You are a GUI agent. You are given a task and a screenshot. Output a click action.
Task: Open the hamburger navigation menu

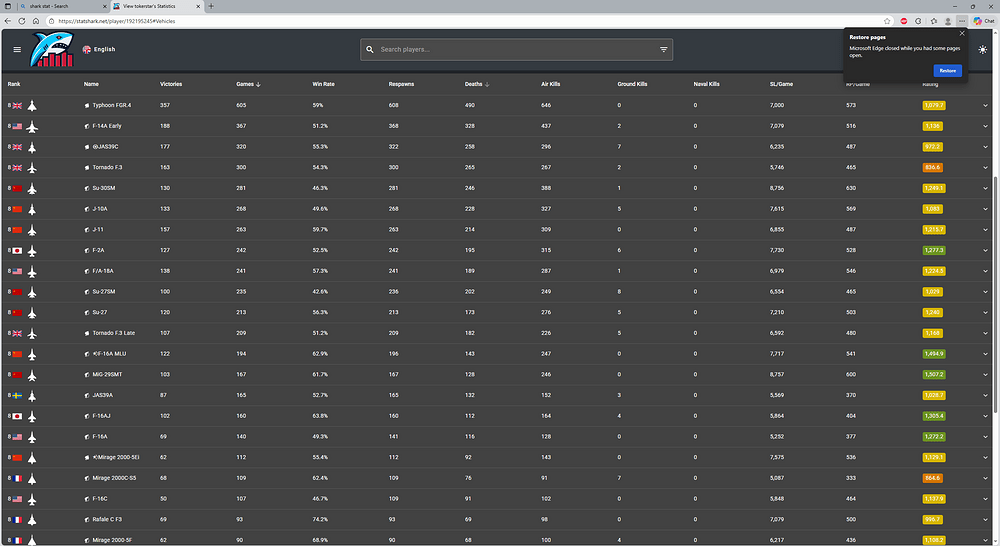click(17, 49)
